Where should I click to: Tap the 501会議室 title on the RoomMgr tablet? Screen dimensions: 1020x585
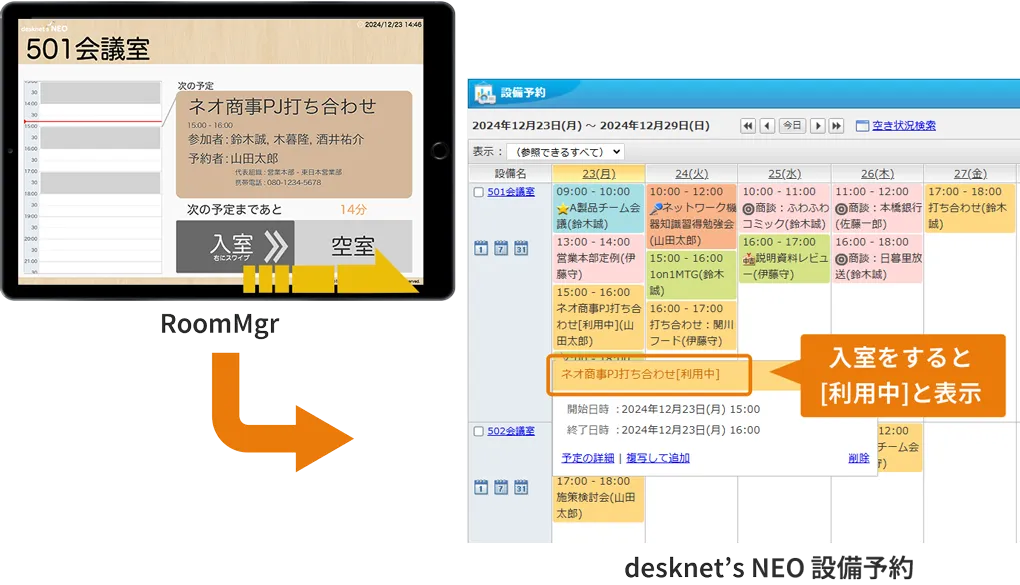[x=88, y=49]
